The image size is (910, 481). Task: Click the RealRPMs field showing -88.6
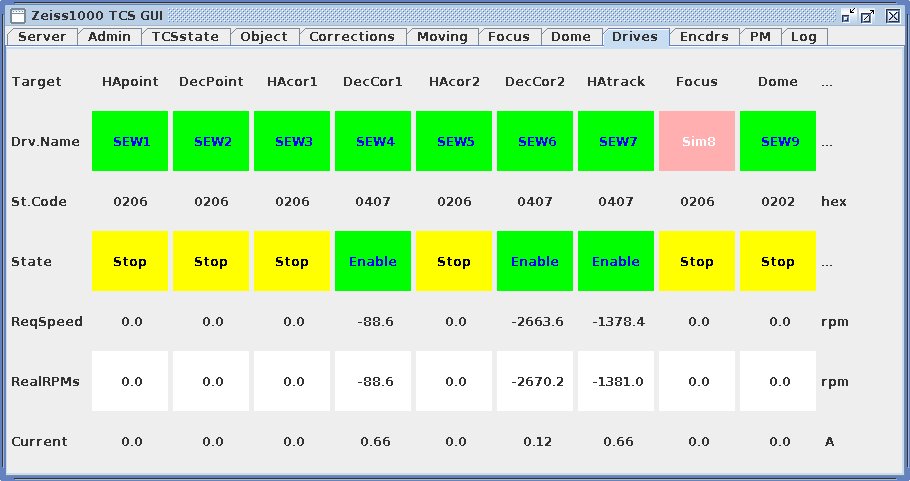click(373, 381)
